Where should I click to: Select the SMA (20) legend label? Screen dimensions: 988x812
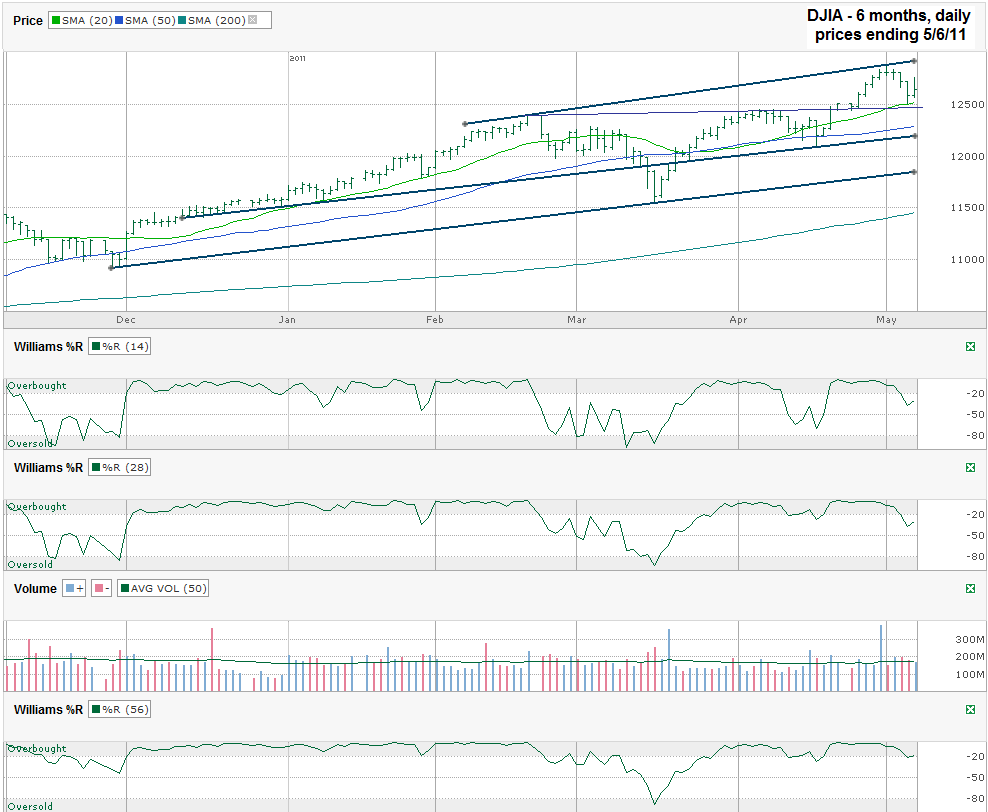87,20
